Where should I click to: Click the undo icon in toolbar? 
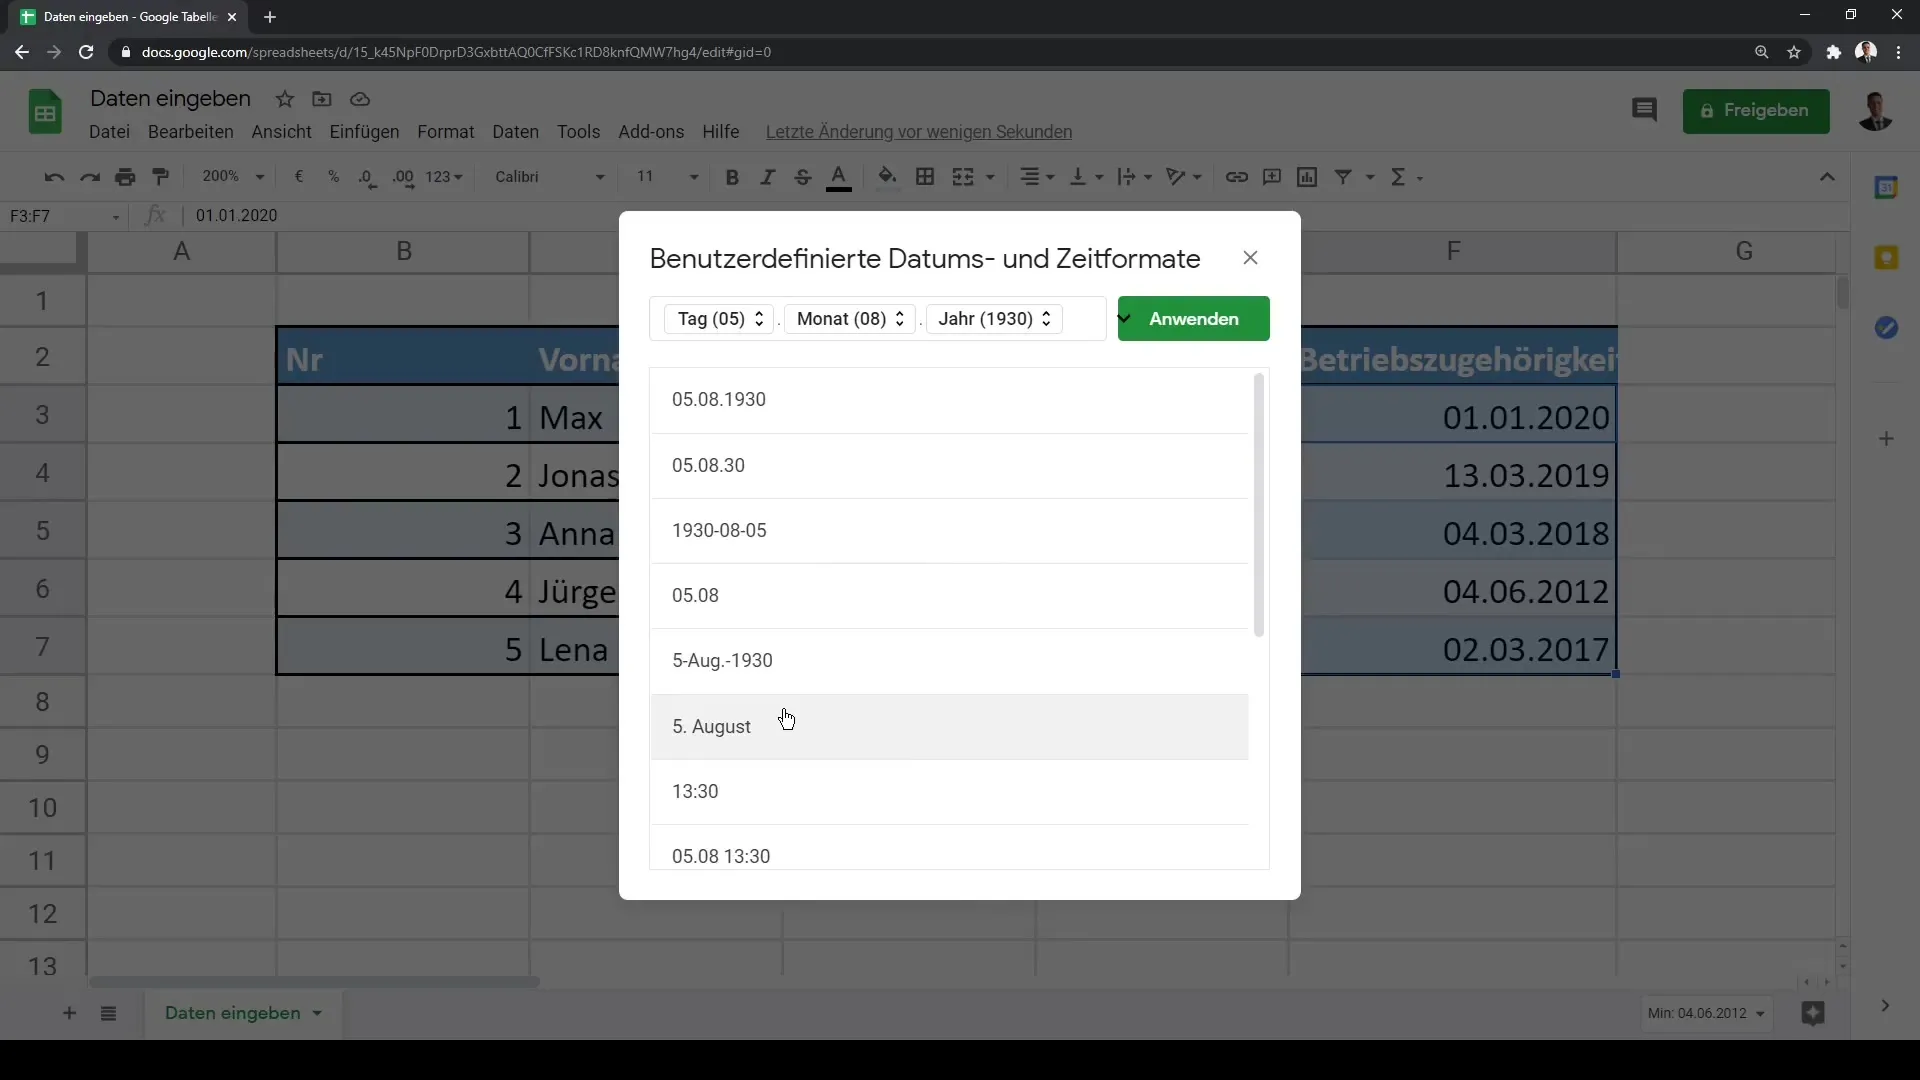tap(54, 177)
